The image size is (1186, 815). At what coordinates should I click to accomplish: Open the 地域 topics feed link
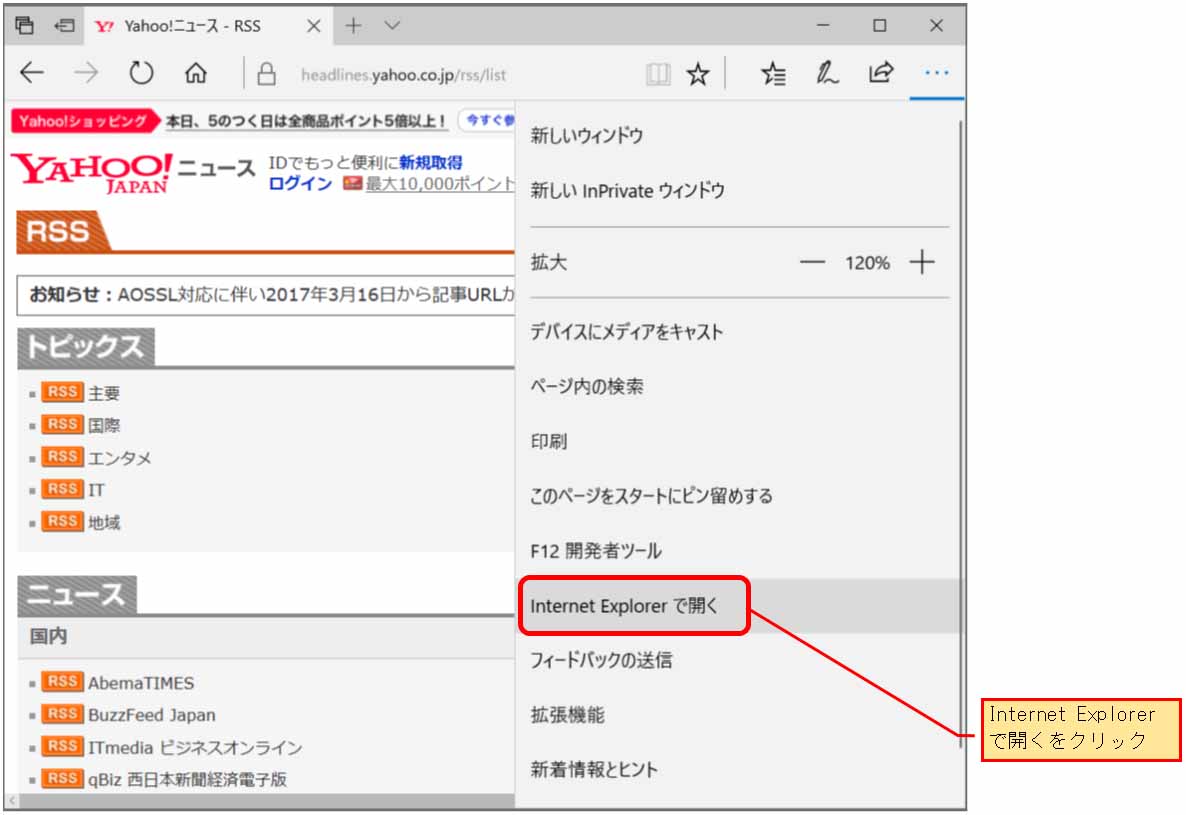pyautogui.click(x=104, y=522)
